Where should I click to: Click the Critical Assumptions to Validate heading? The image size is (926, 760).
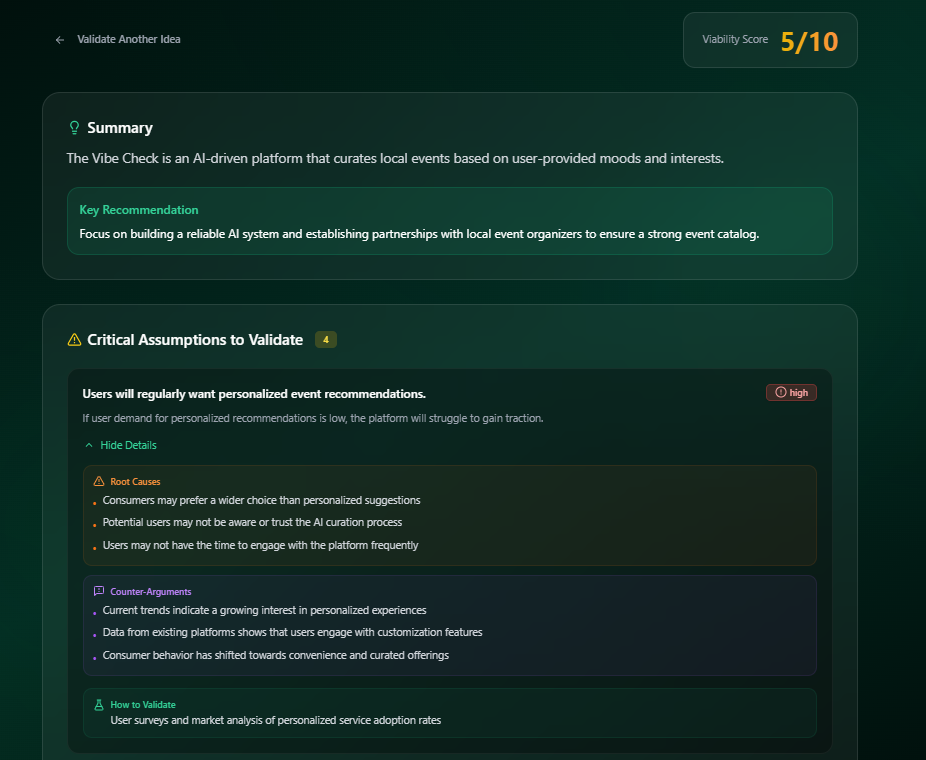click(x=195, y=340)
